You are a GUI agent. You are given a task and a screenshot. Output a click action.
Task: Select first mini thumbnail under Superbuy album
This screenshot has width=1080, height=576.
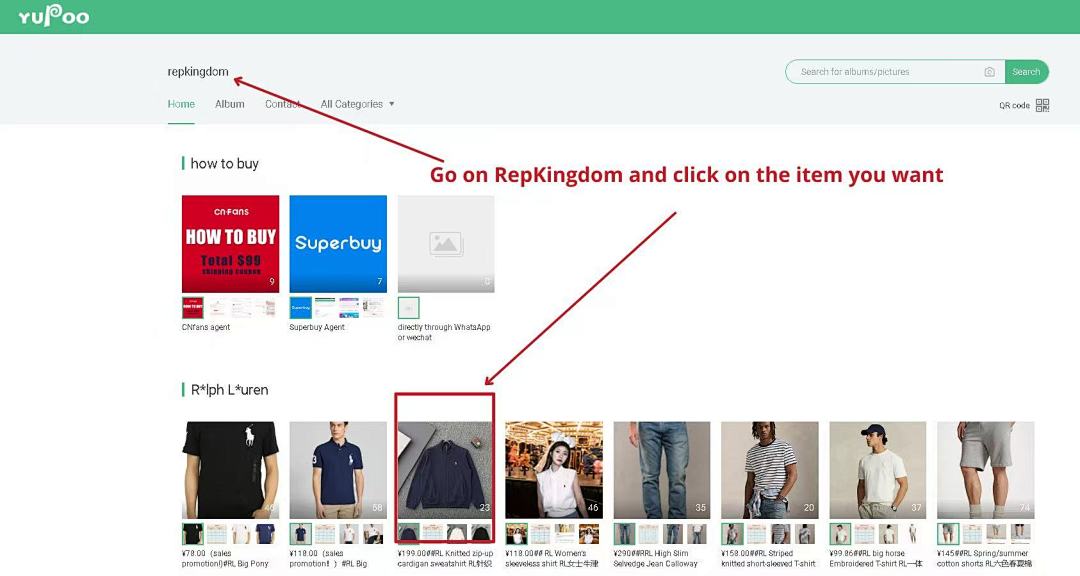click(300, 307)
